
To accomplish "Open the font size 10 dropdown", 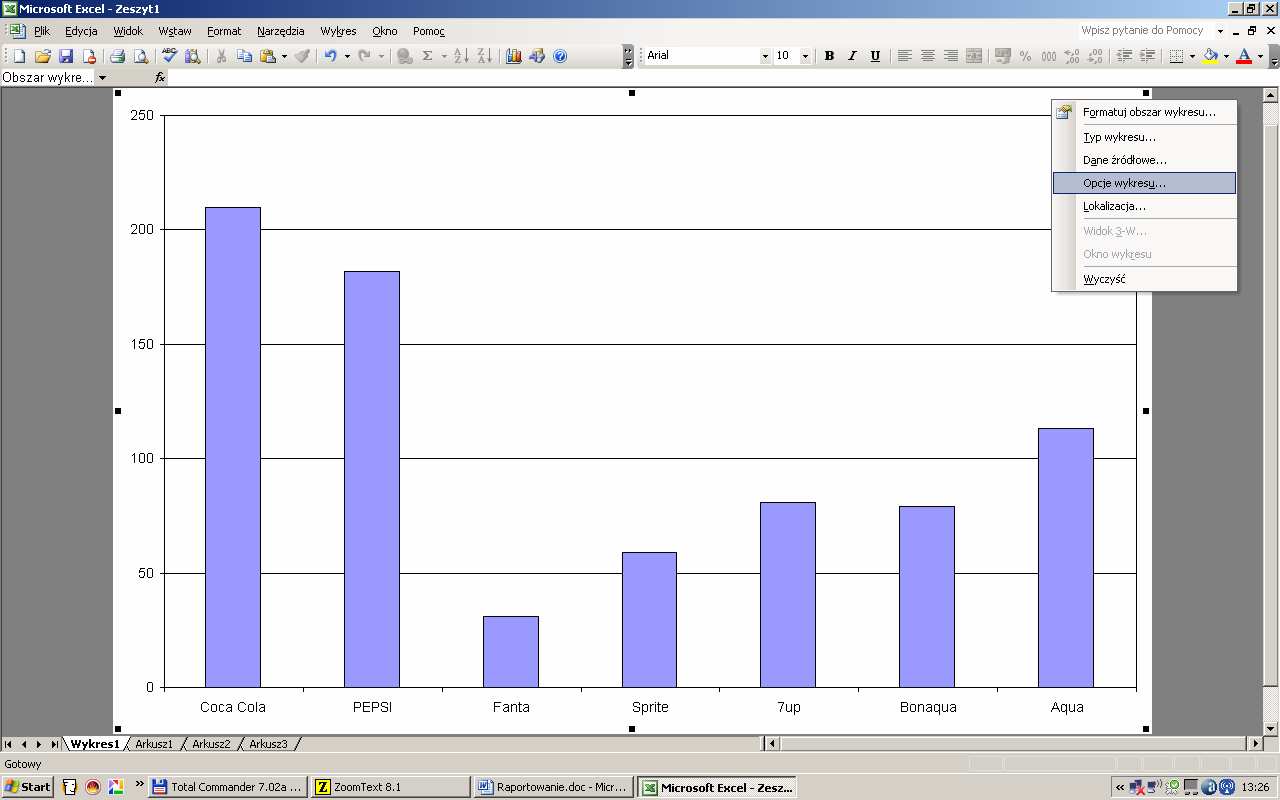I will coord(806,56).
